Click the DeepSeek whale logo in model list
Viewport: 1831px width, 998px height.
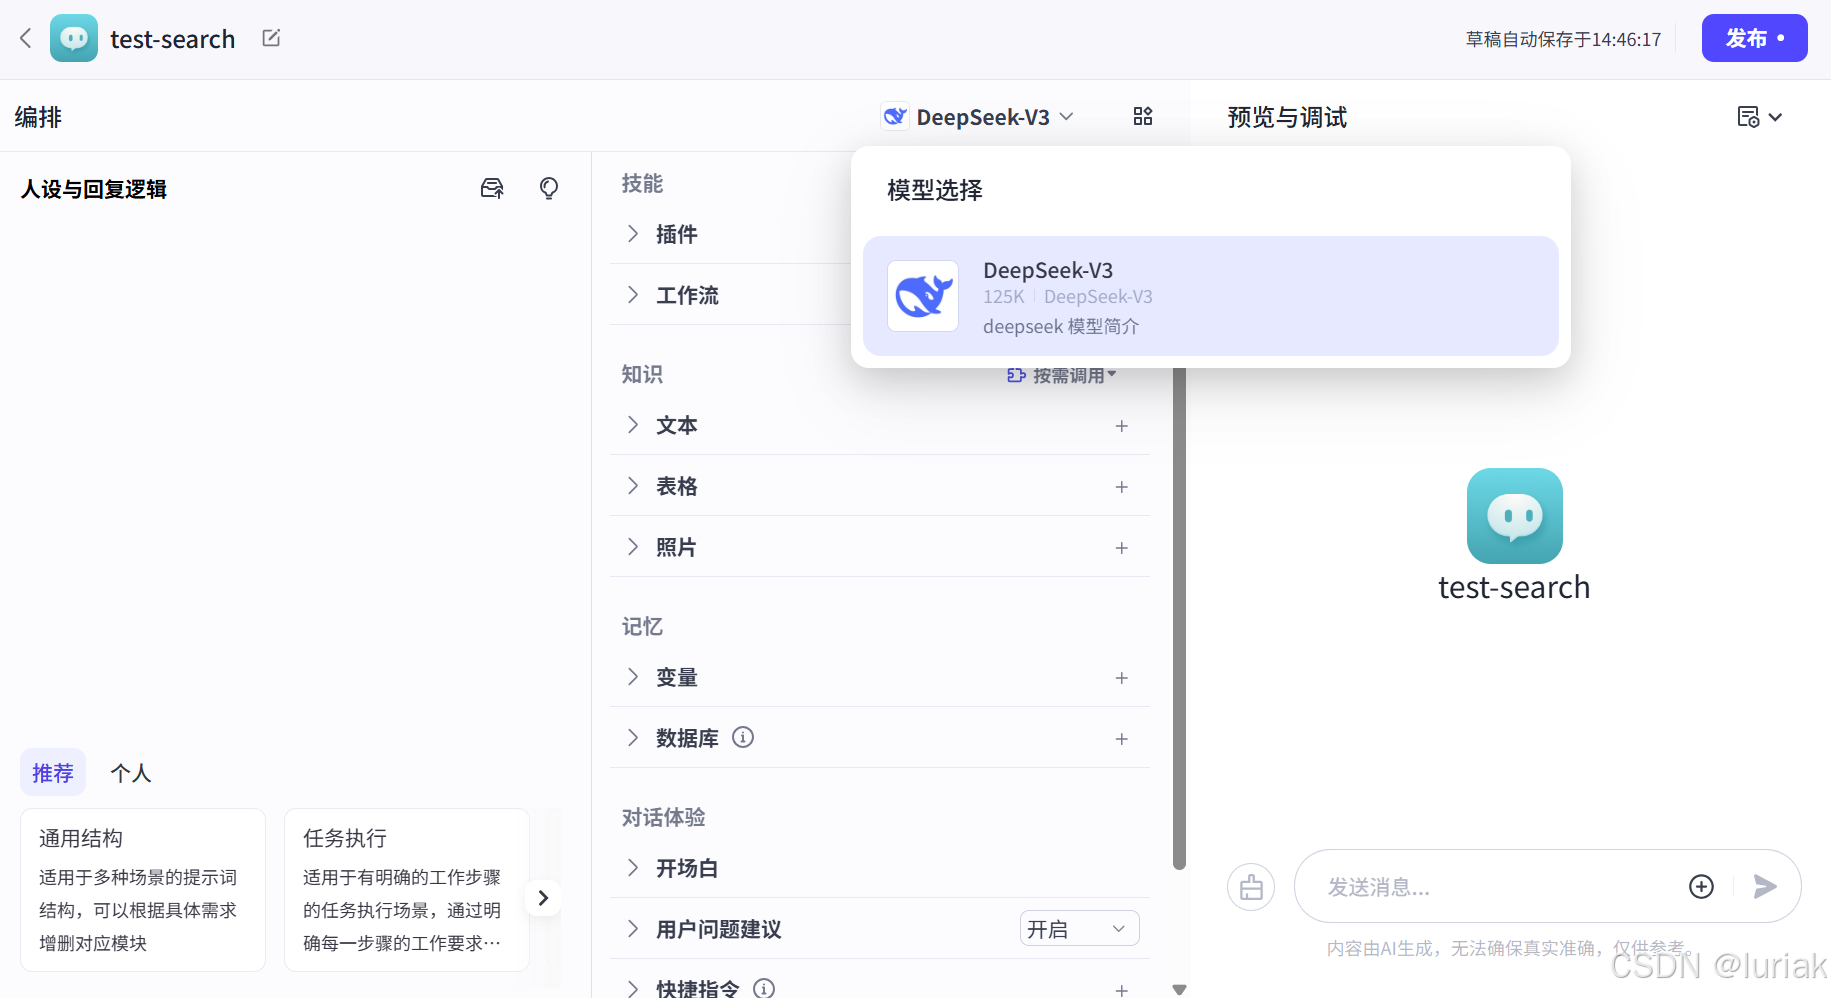tap(923, 296)
